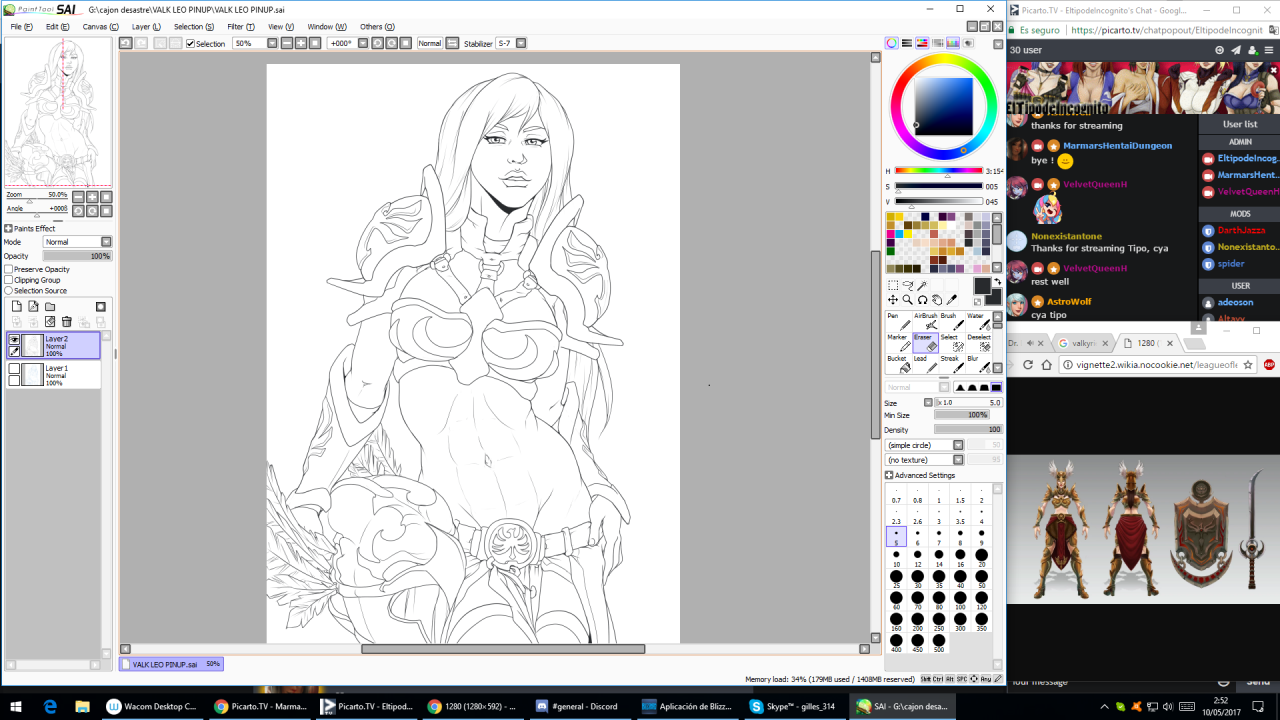The height and width of the screenshot is (720, 1280).
Task: Create a new normal layer
Action: point(17,306)
